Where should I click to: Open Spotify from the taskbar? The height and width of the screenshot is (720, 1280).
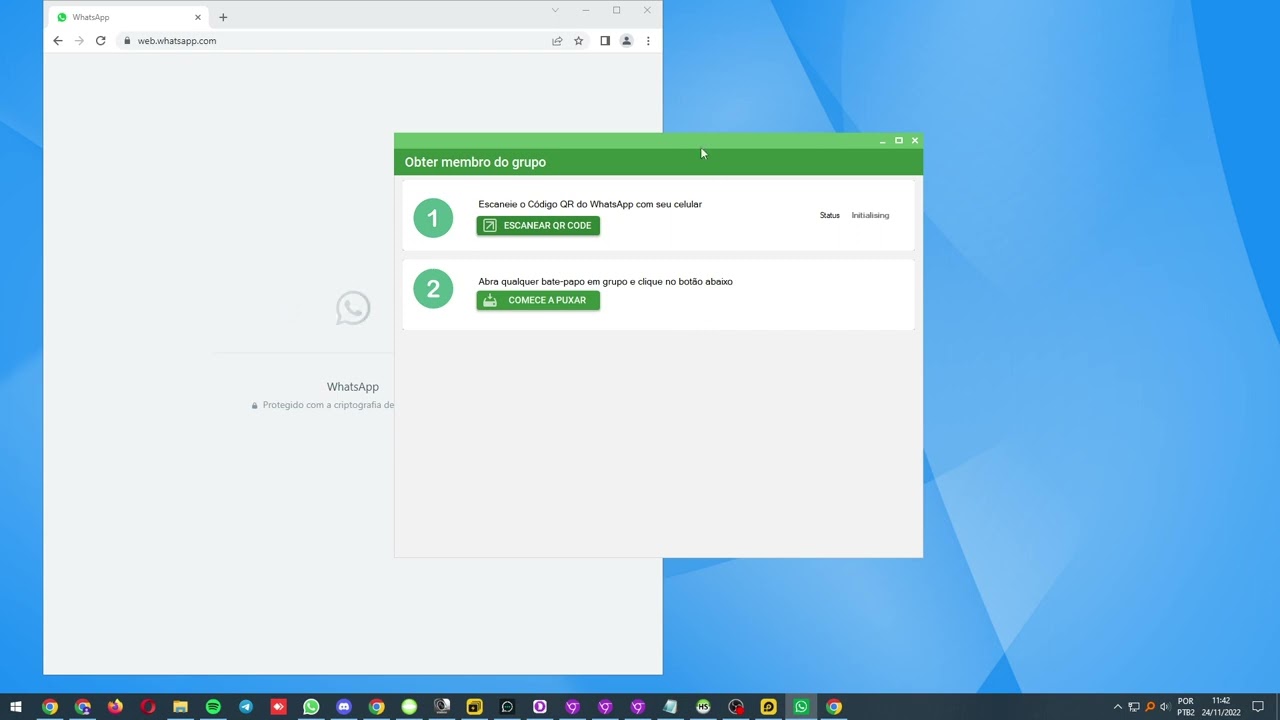[x=213, y=707]
